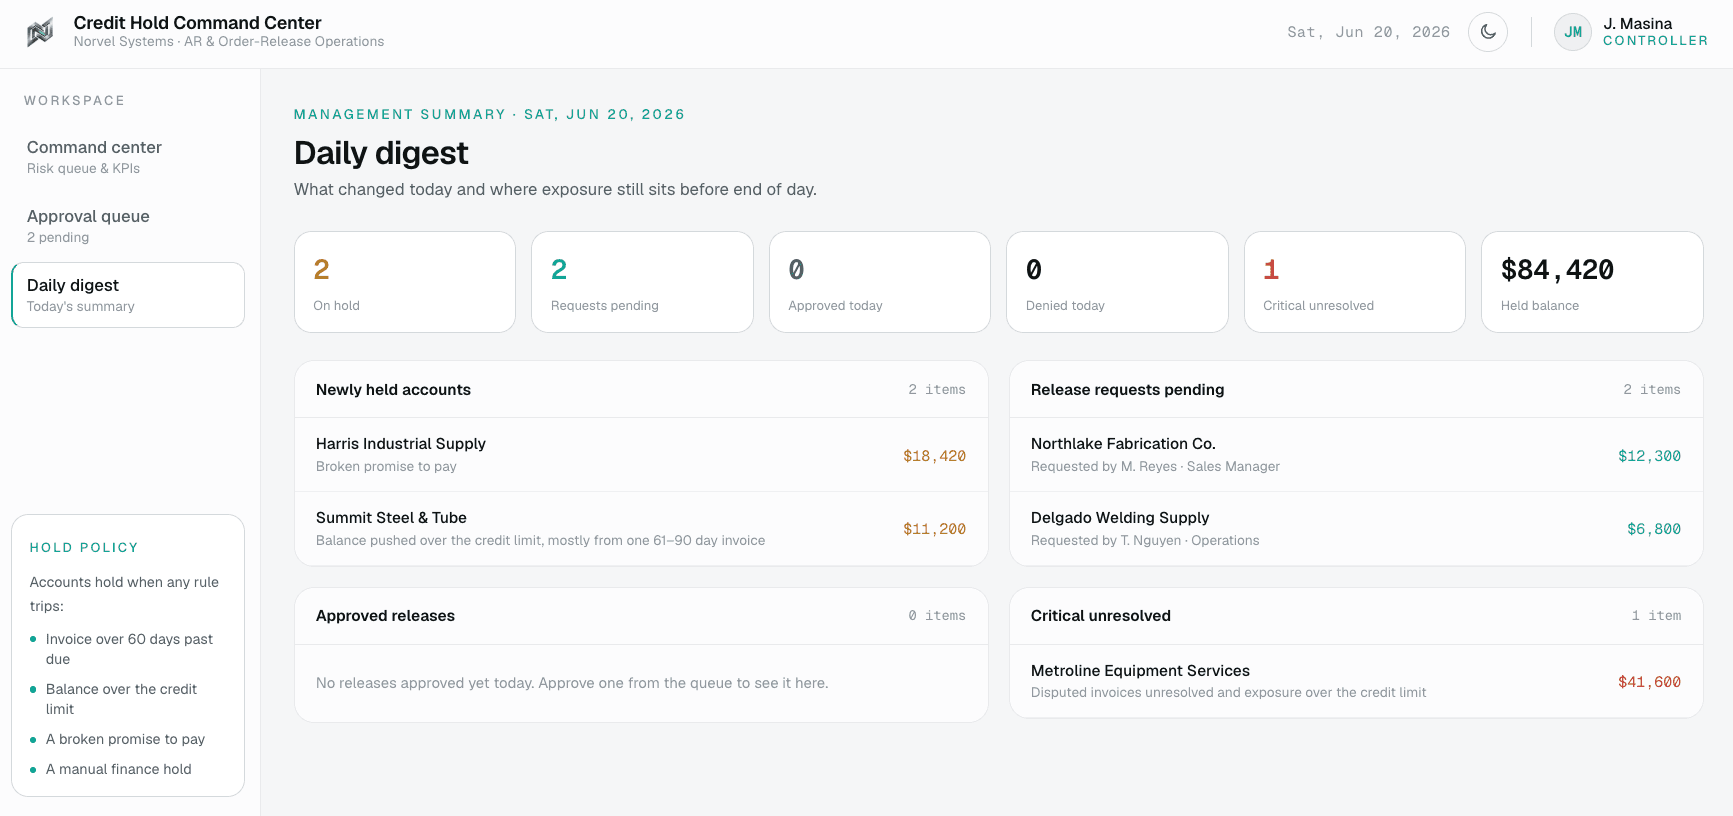Open the On hold summary card
This screenshot has width=1733, height=816.
click(x=405, y=282)
